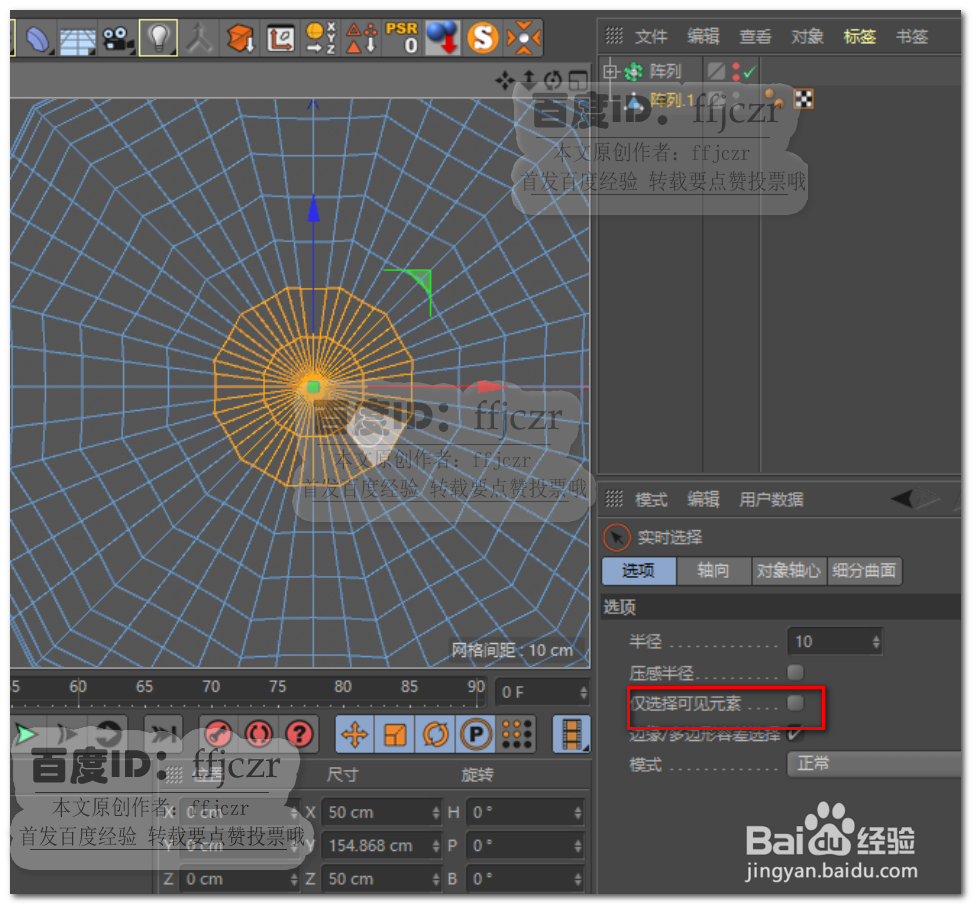Open the 编辑 menu in object manager
The image size is (972, 905).
704,37
